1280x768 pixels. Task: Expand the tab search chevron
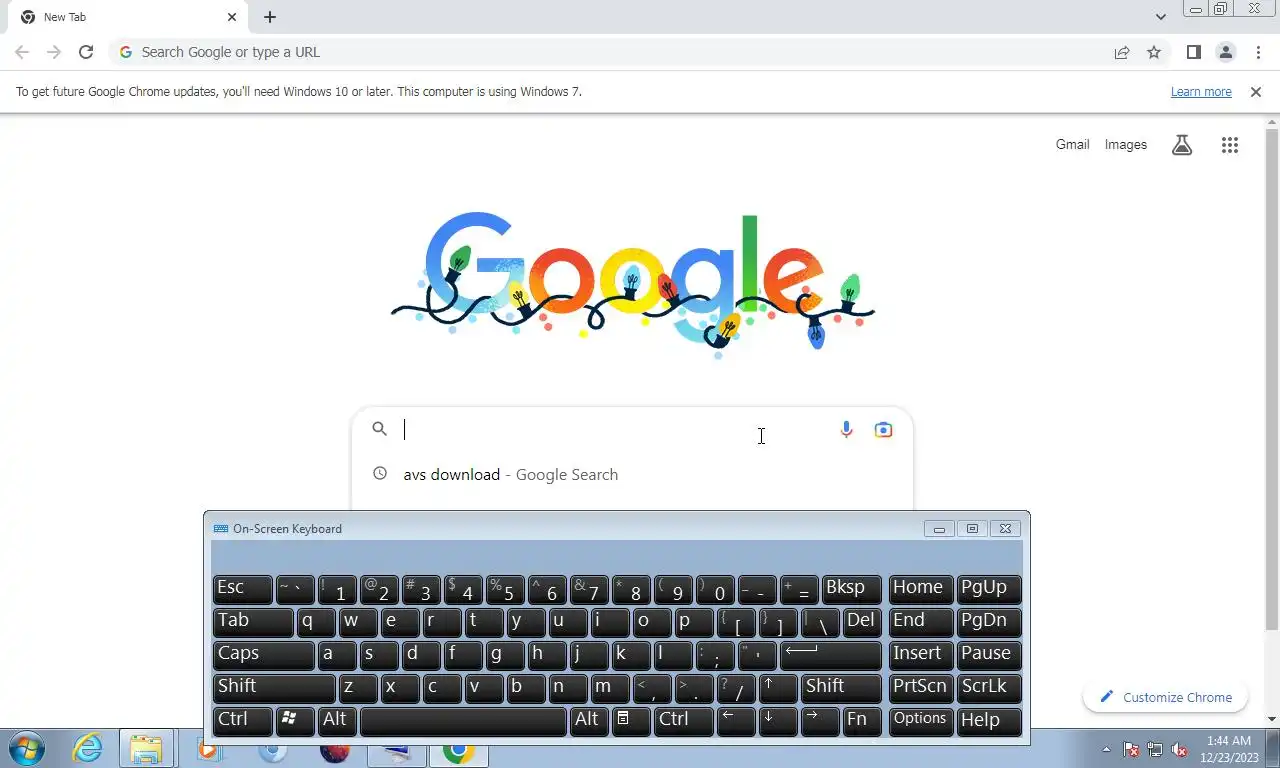click(x=1160, y=17)
